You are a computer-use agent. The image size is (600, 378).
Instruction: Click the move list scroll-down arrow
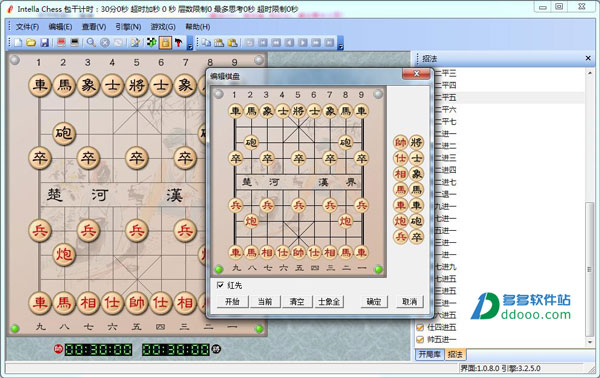tap(590, 342)
